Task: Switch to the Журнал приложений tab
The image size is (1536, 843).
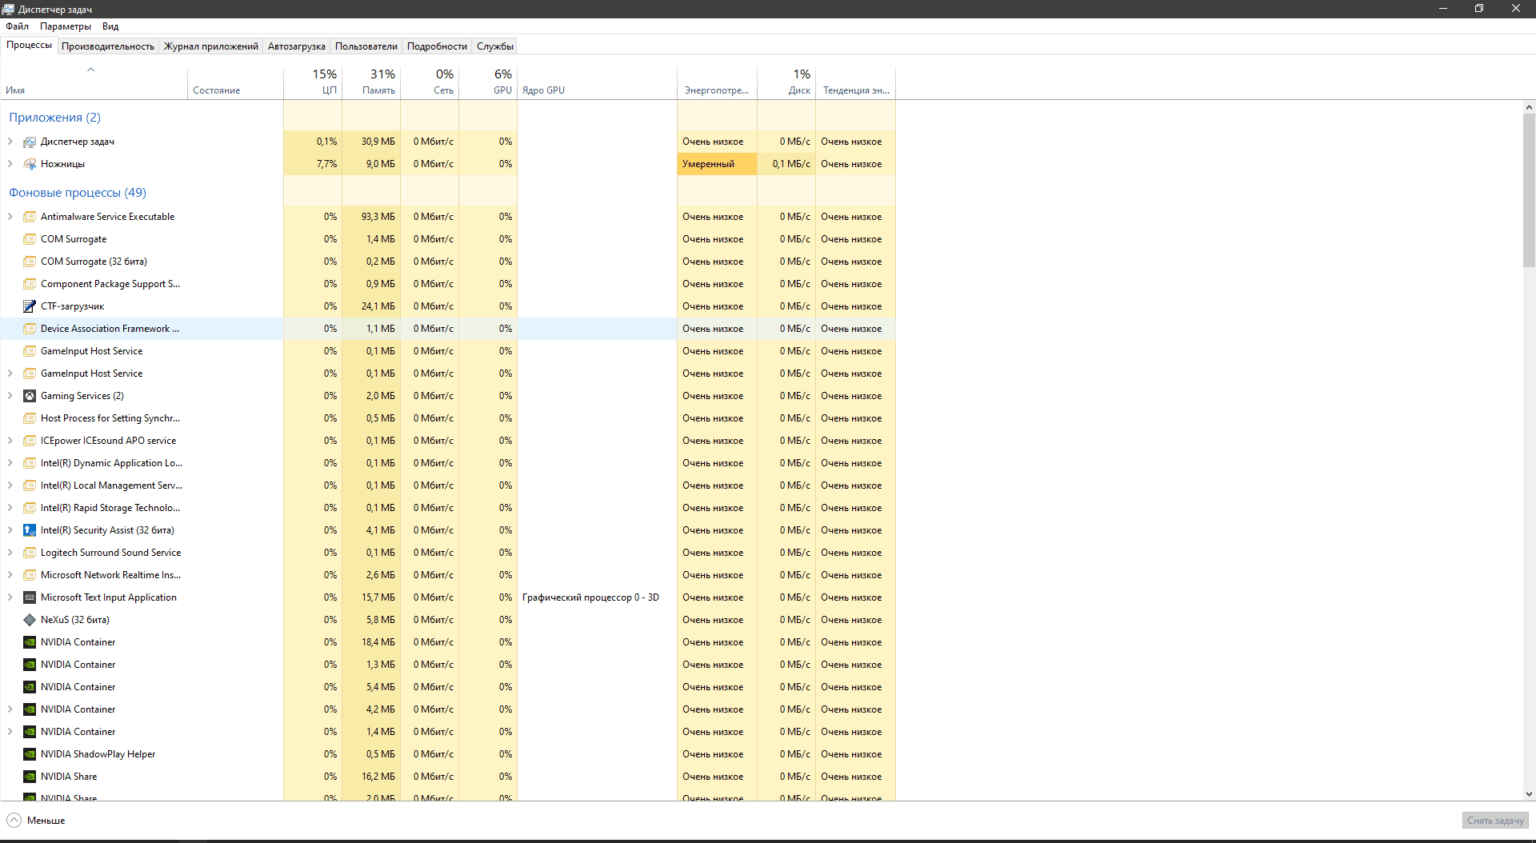Action: 211,46
